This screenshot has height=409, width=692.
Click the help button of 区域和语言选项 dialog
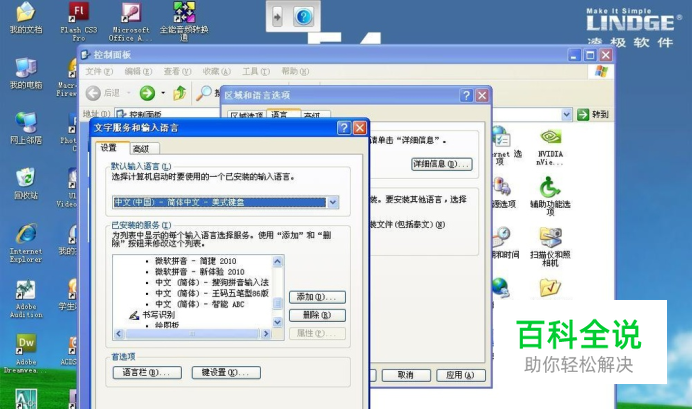pyautogui.click(x=466, y=95)
